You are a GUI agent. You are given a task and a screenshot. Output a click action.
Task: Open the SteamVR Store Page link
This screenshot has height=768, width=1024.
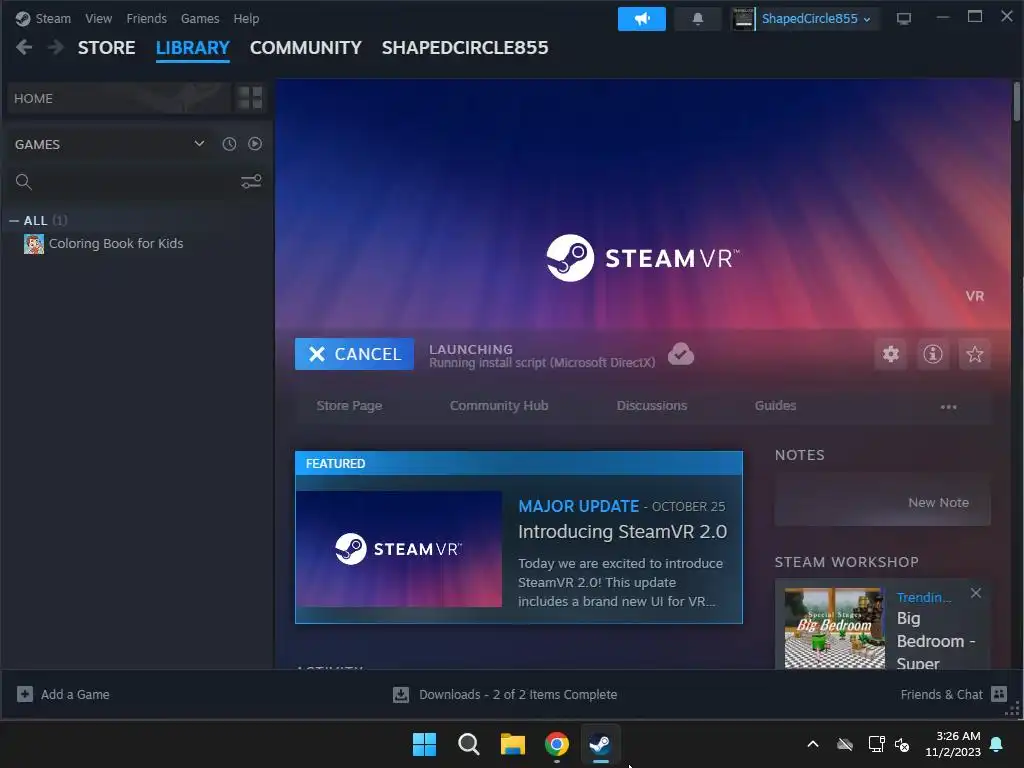tap(349, 406)
